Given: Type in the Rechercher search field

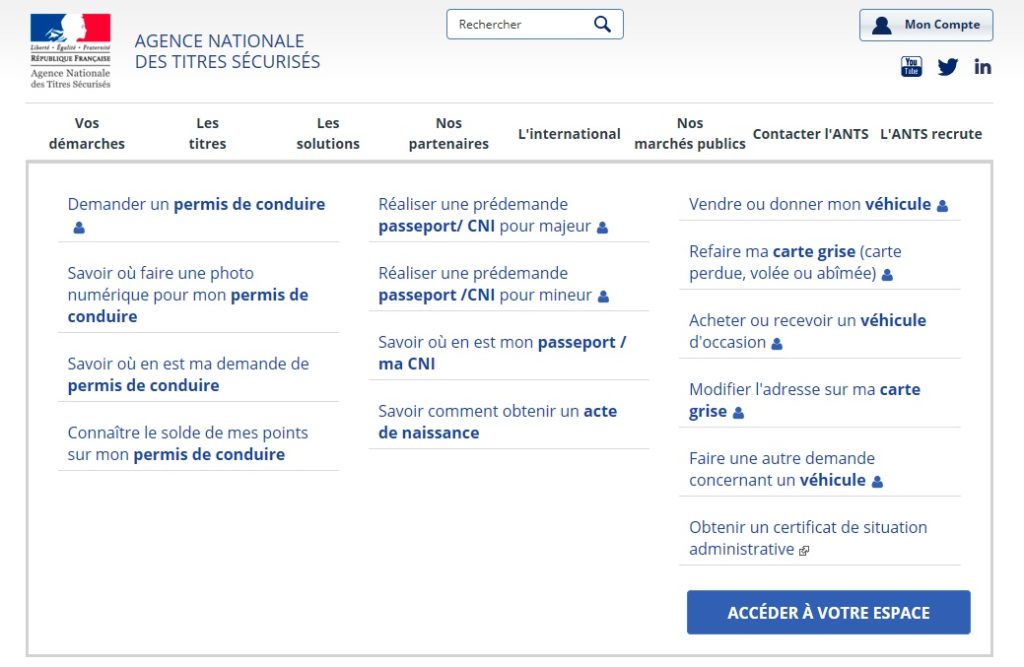Looking at the screenshot, I should (520, 24).
